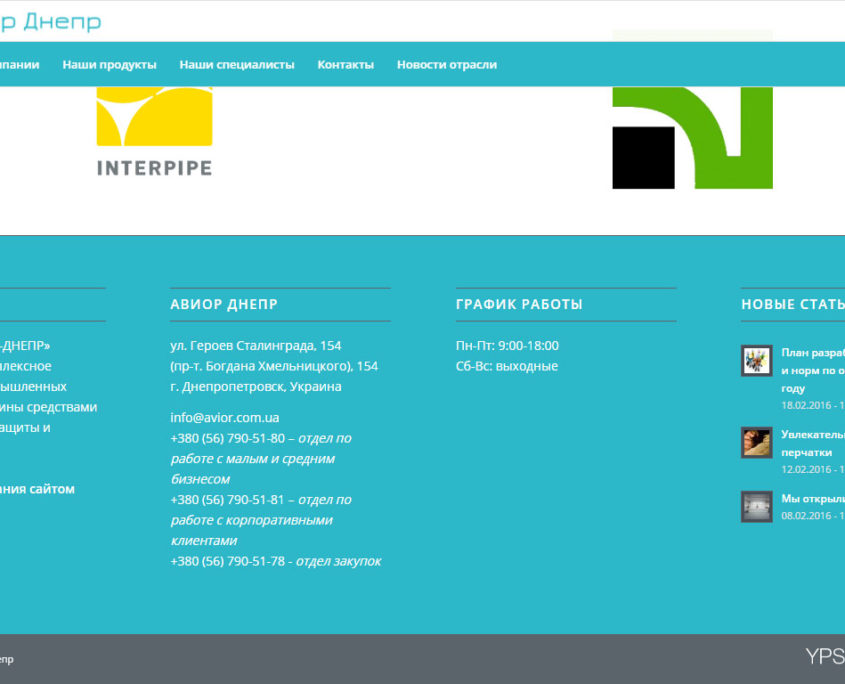Open the Мы открыли article link
Viewport: 845px width, 684px height.
point(813,499)
